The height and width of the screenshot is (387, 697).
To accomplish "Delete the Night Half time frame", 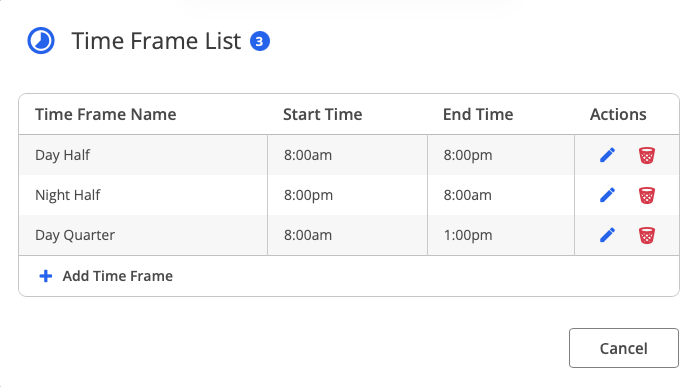I will pos(647,195).
